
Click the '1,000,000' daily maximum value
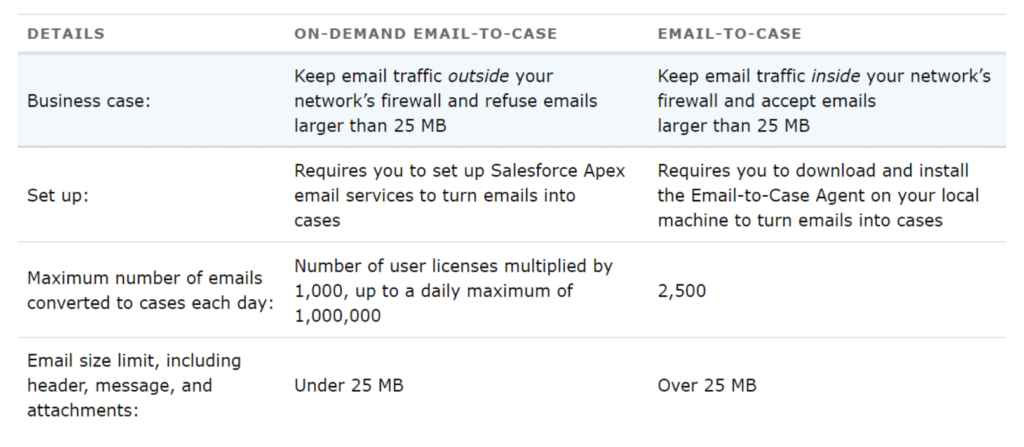(x=338, y=316)
